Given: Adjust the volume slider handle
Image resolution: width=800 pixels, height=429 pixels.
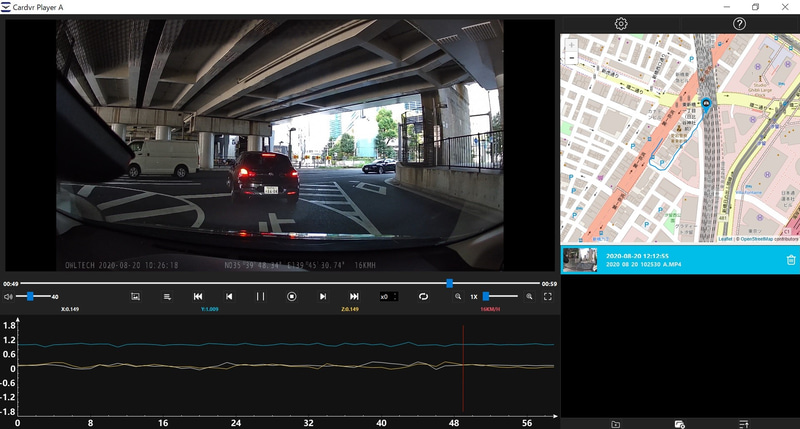Looking at the screenshot, I should tap(30, 296).
